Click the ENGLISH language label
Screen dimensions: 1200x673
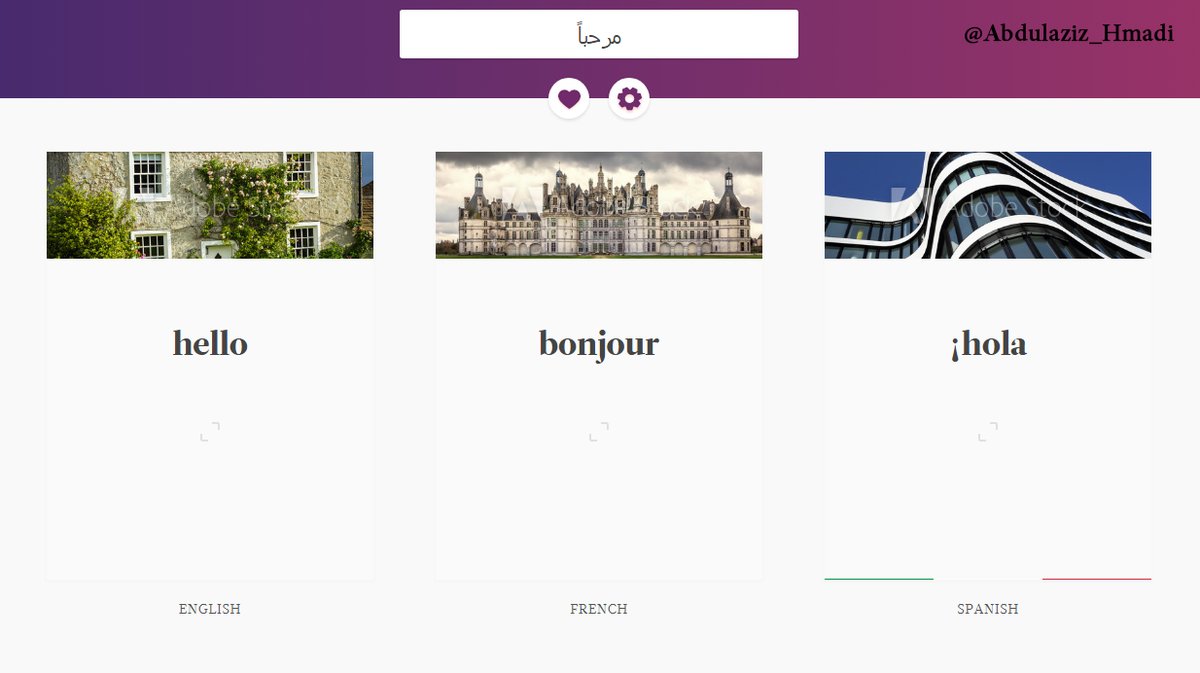[210, 609]
